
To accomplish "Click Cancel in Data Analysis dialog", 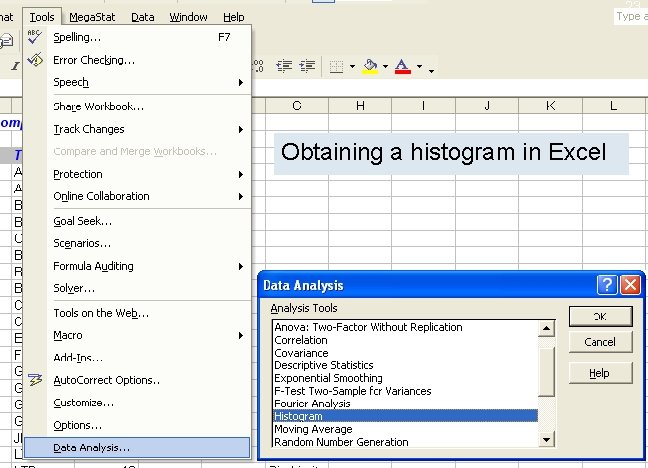I will click(x=600, y=342).
